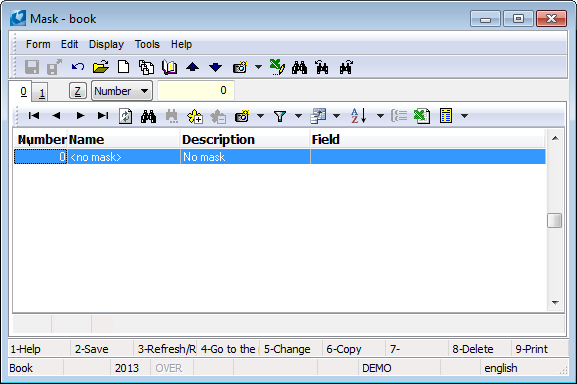Click find next binoculars icon on far right
The height and width of the screenshot is (384, 577).
point(346,67)
